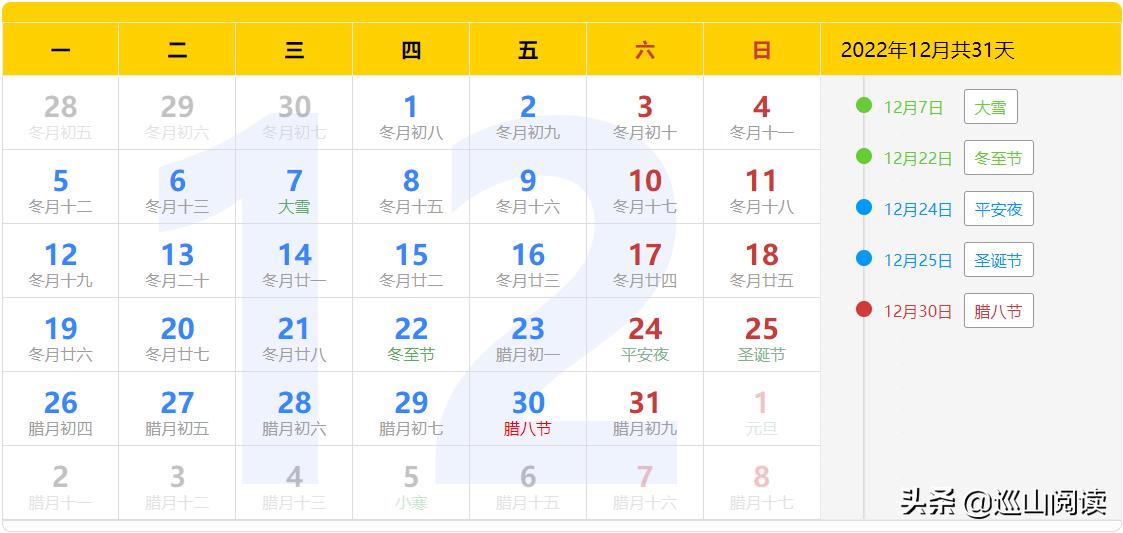
Task: Click the 日 Sunday column header
Action: pyautogui.click(x=761, y=49)
